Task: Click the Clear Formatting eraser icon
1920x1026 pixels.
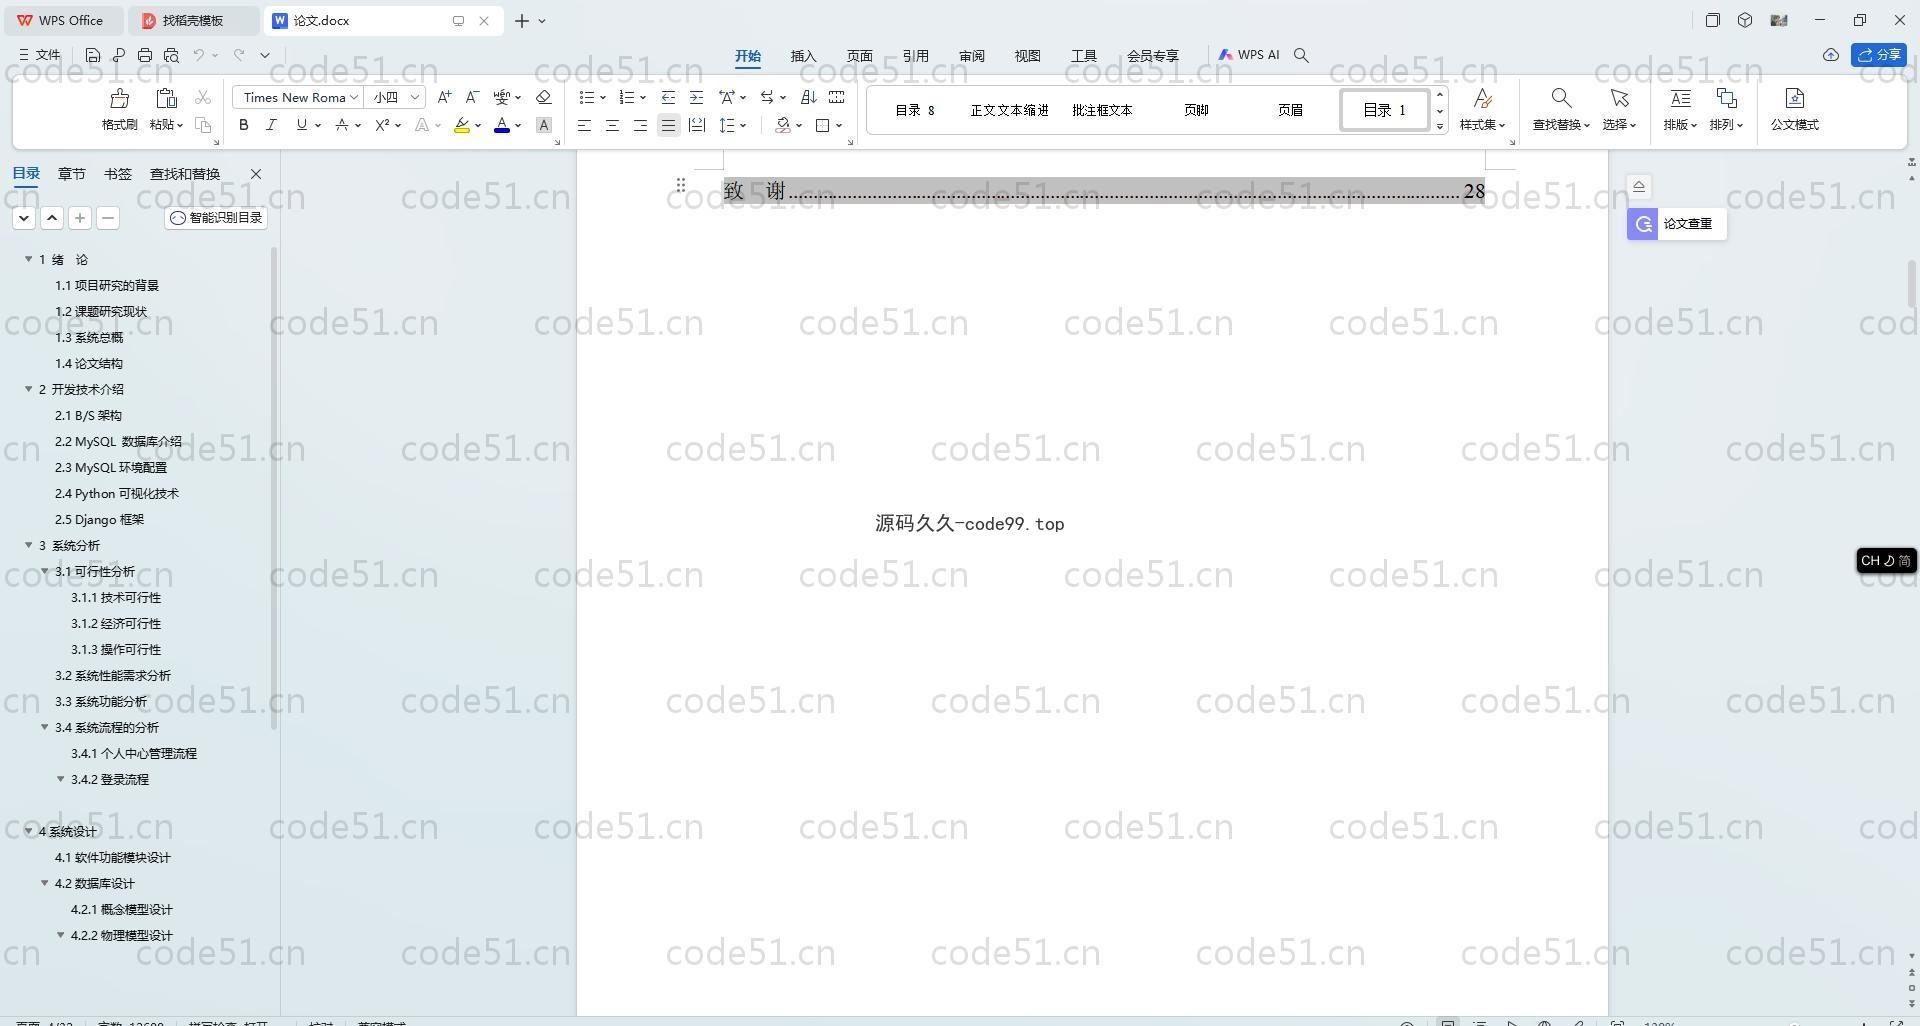Action: [x=544, y=97]
